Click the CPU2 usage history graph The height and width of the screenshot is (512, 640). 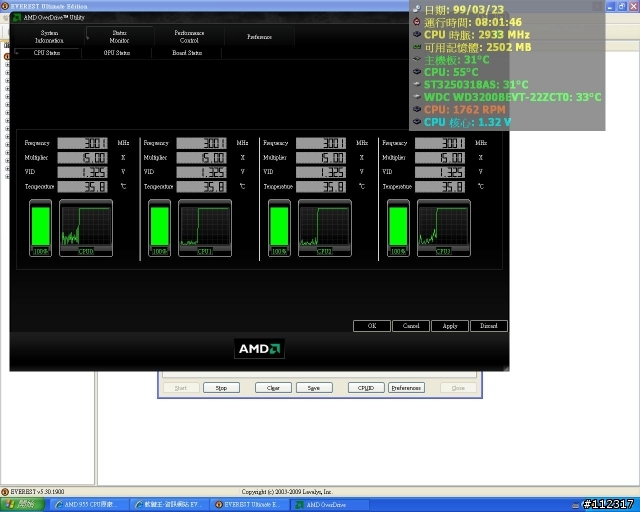(324, 228)
